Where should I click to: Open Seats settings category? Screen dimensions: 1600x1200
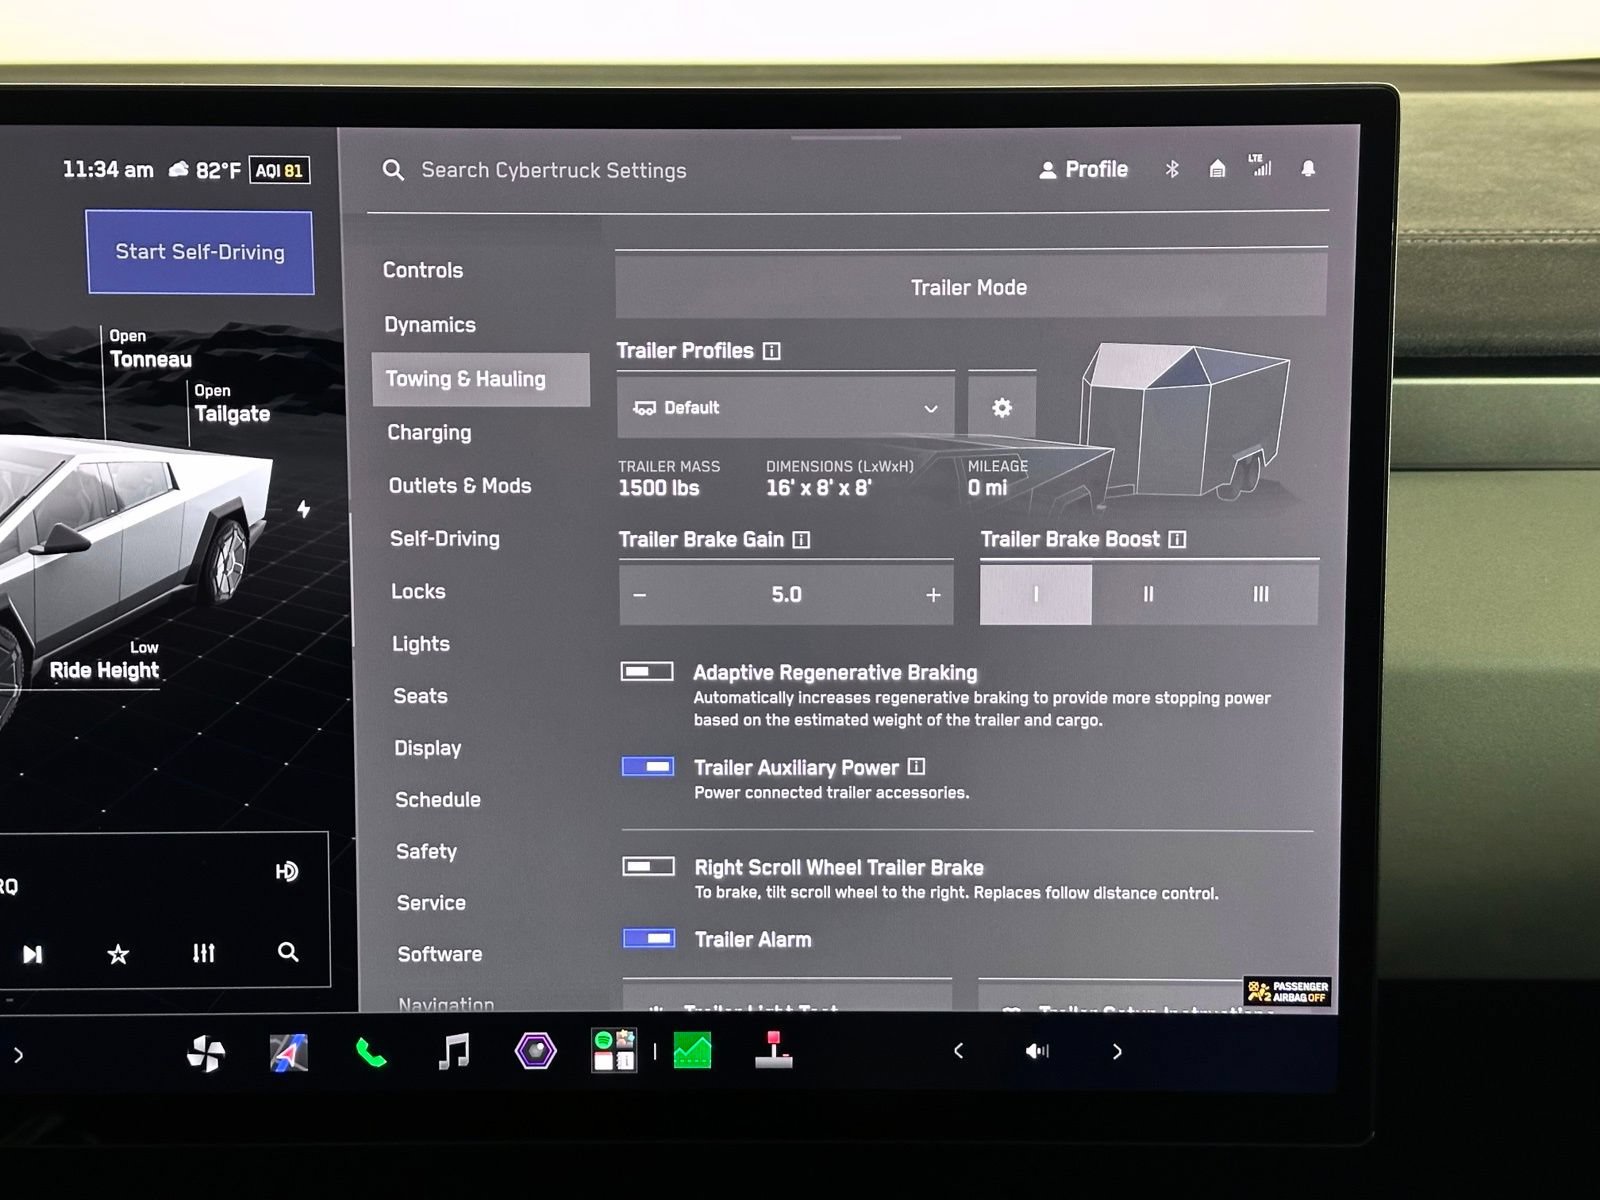point(420,696)
